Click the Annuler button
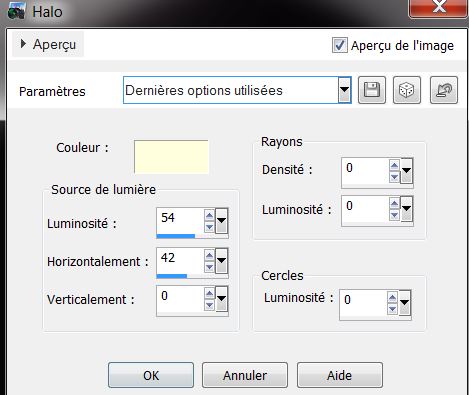The height and width of the screenshot is (395, 469). (245, 375)
